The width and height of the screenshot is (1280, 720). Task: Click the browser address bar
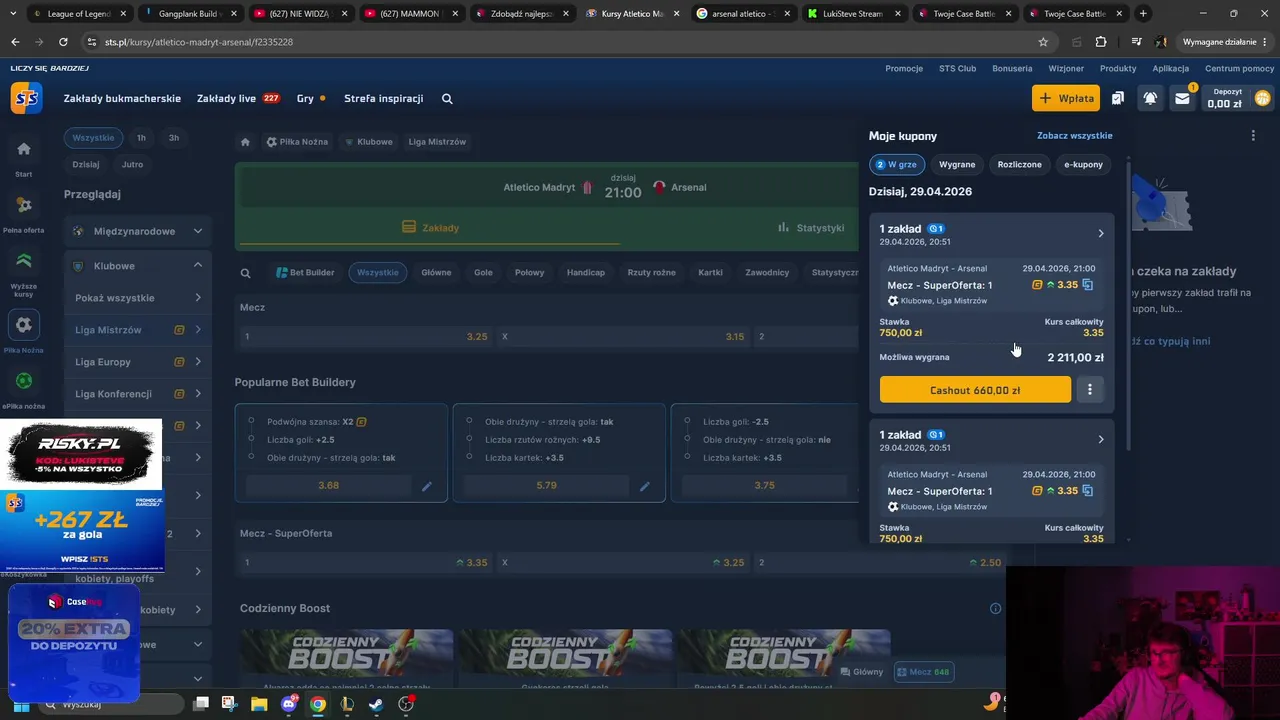(560, 42)
